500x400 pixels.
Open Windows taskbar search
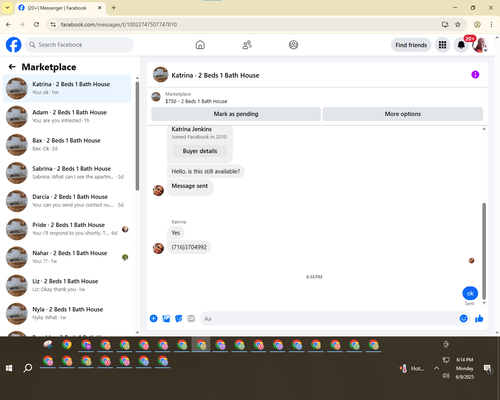point(28,368)
